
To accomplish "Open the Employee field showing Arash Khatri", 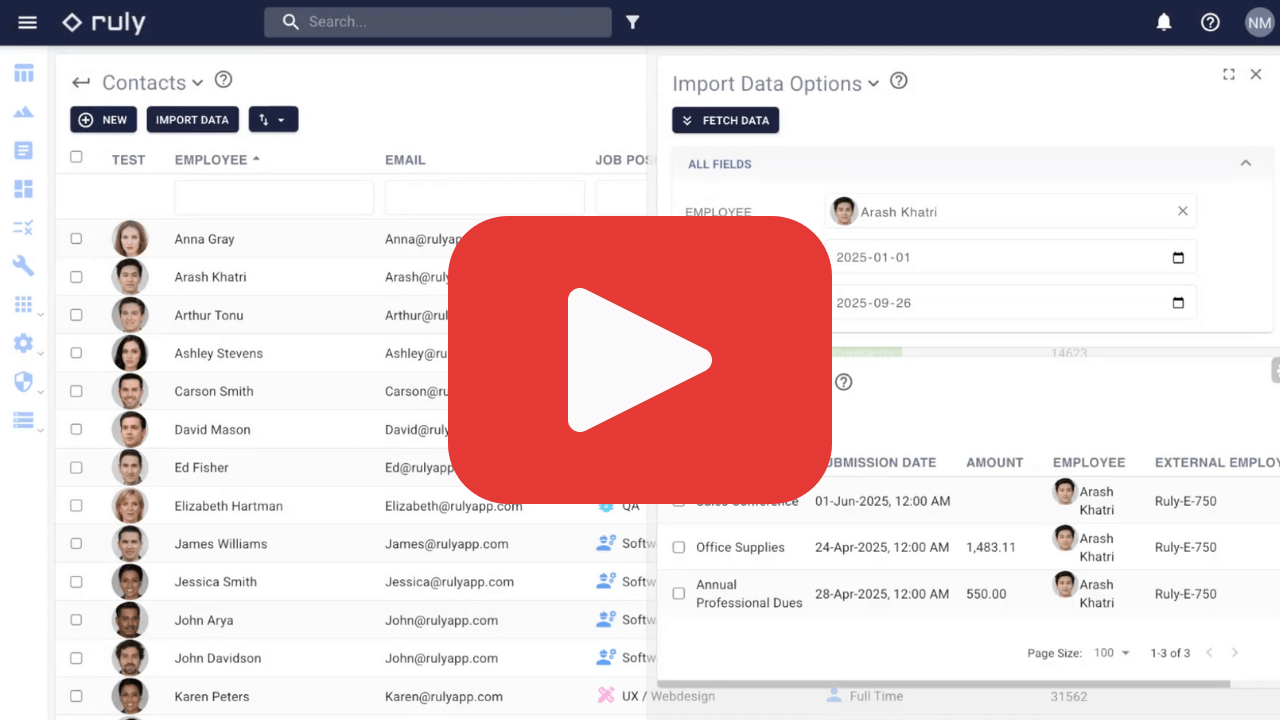I will click(x=1011, y=211).
